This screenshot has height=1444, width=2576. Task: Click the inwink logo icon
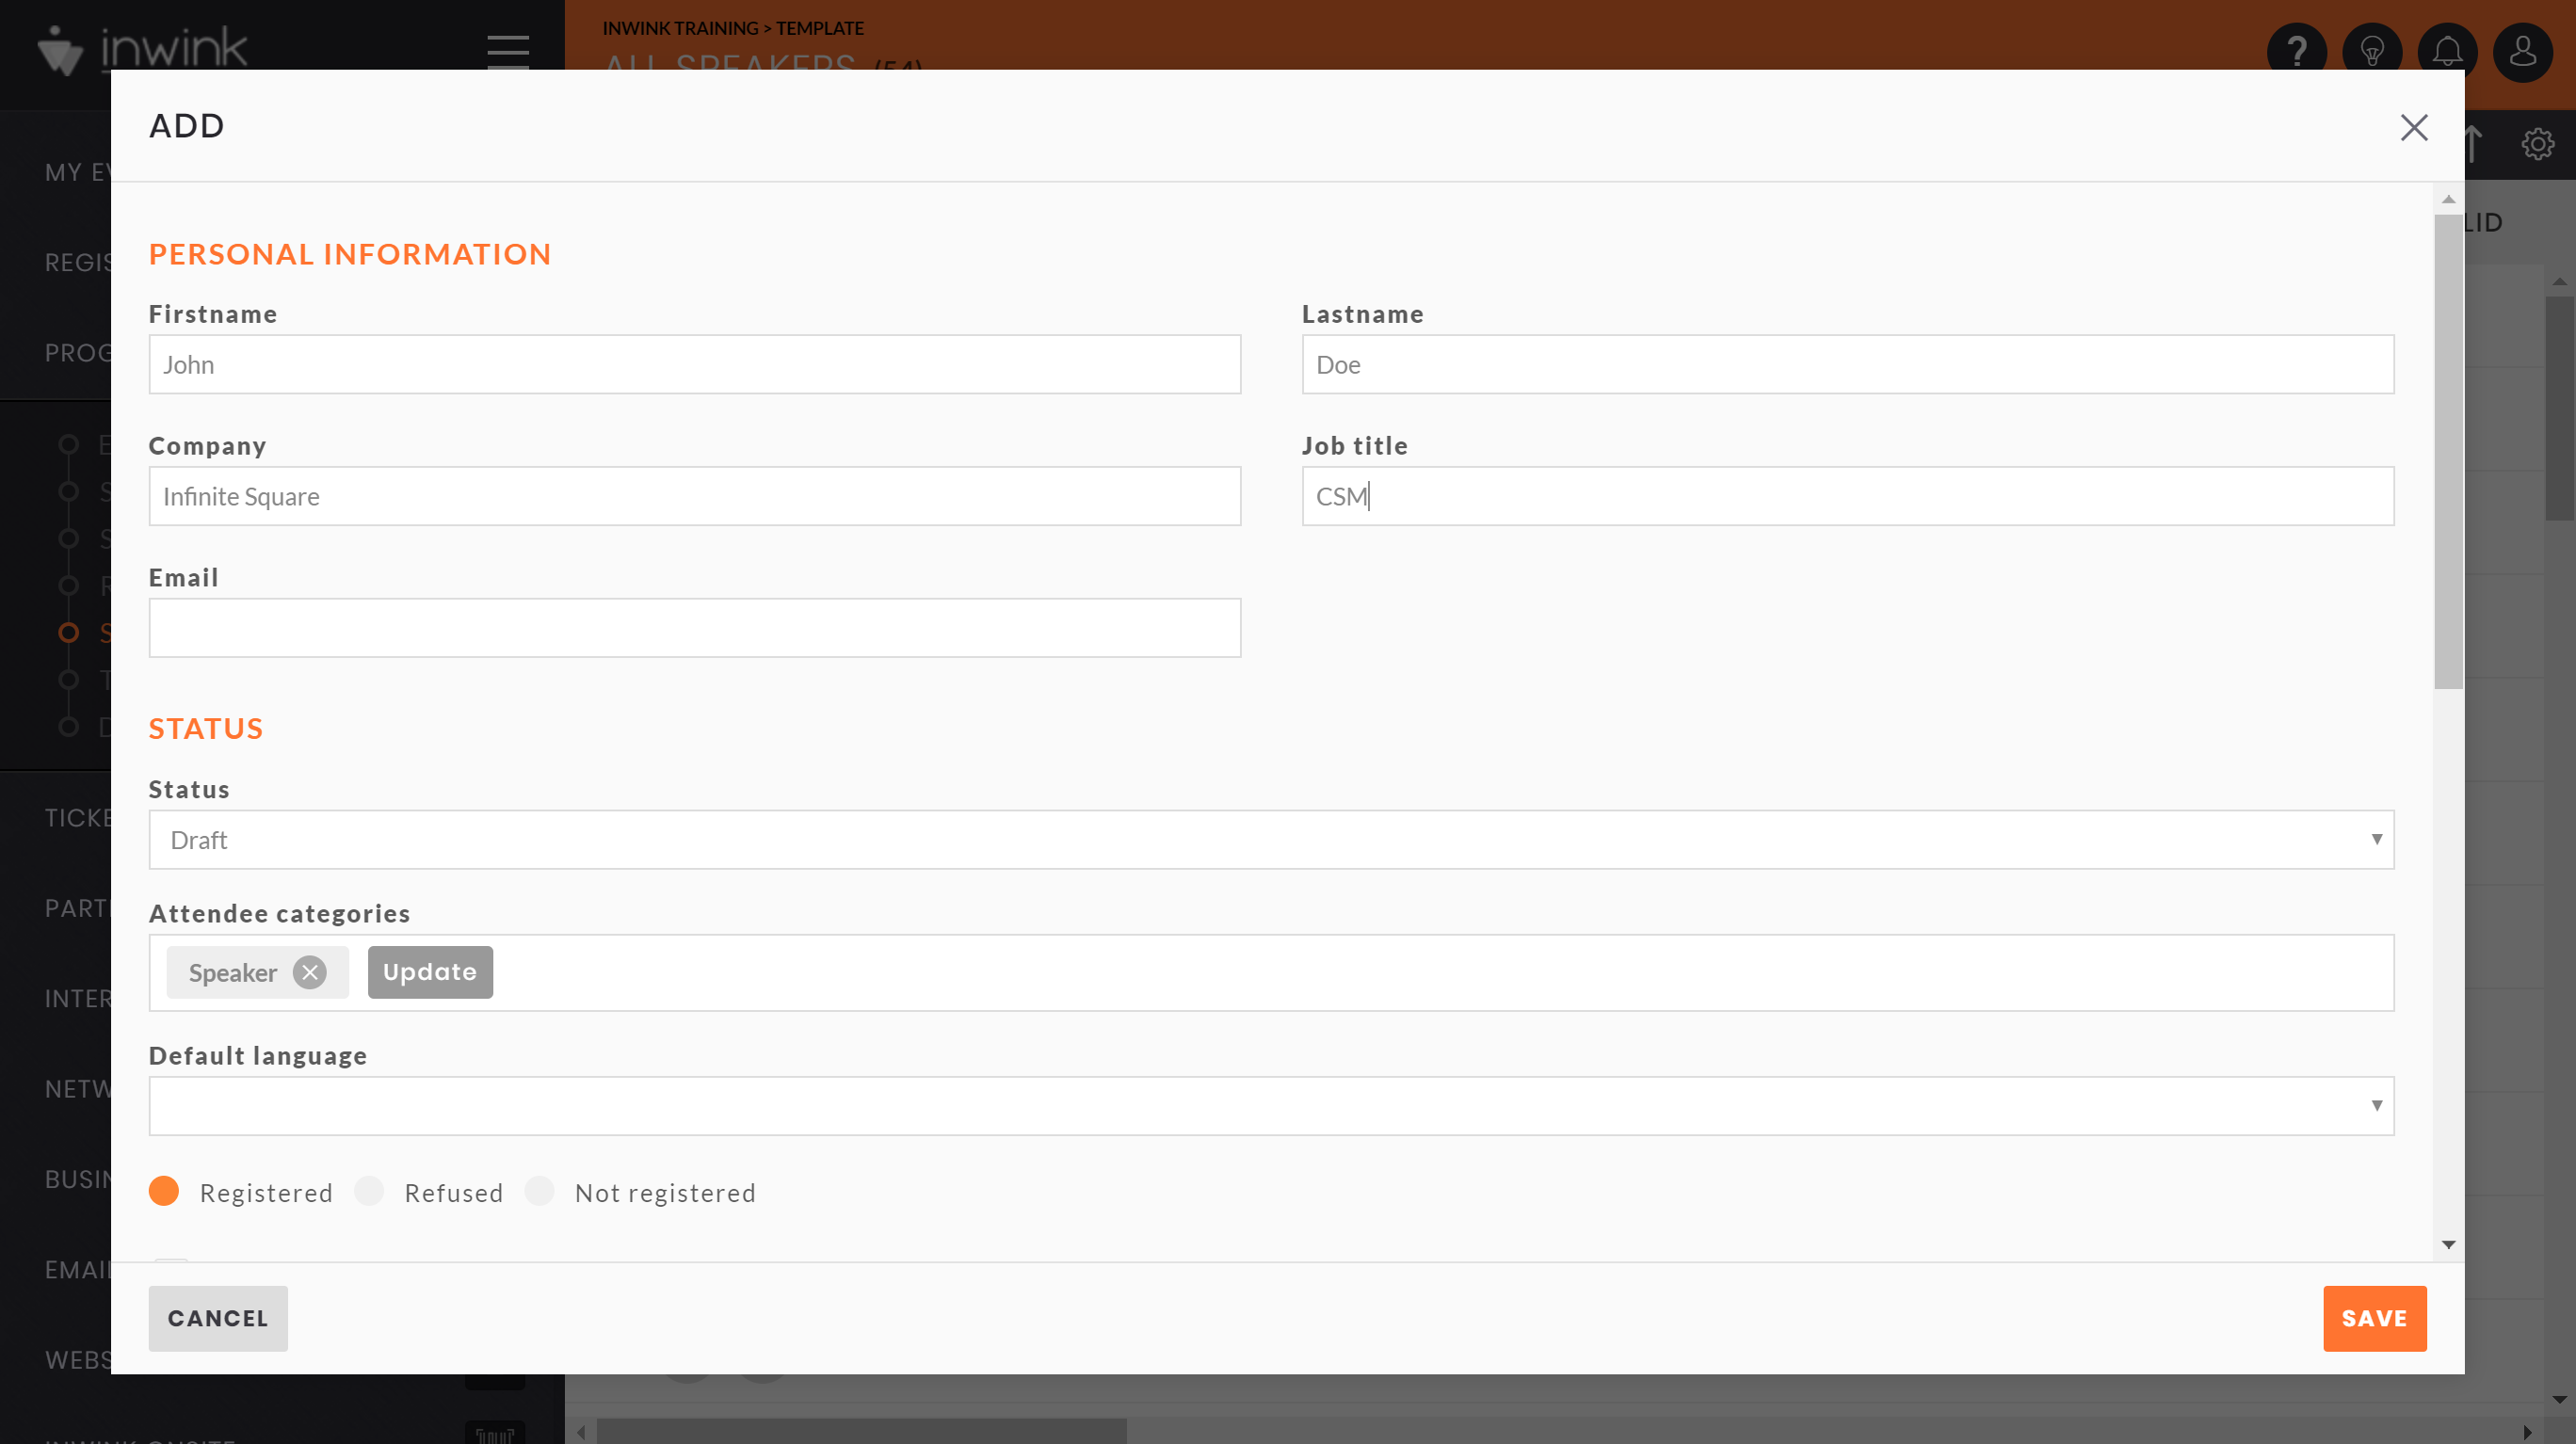pyautogui.click(x=64, y=48)
